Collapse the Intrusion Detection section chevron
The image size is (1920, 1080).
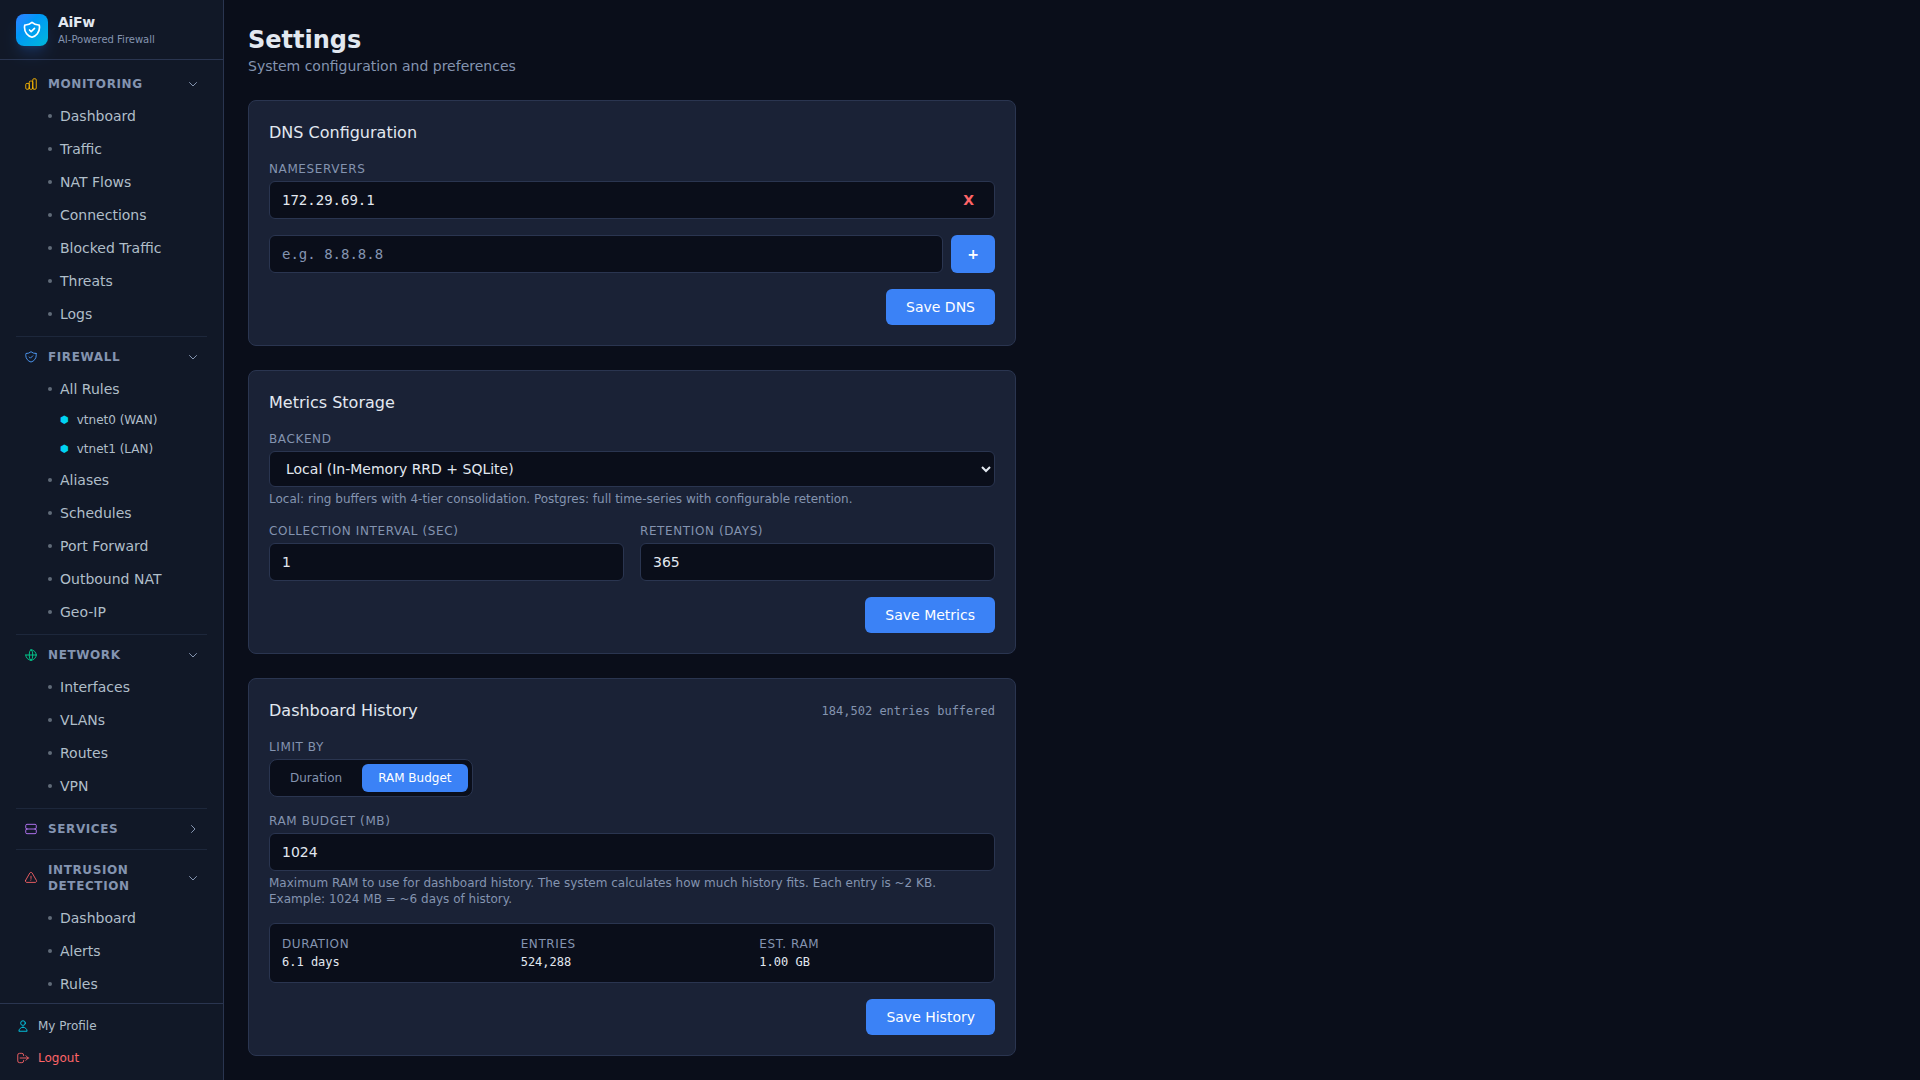[x=193, y=878]
